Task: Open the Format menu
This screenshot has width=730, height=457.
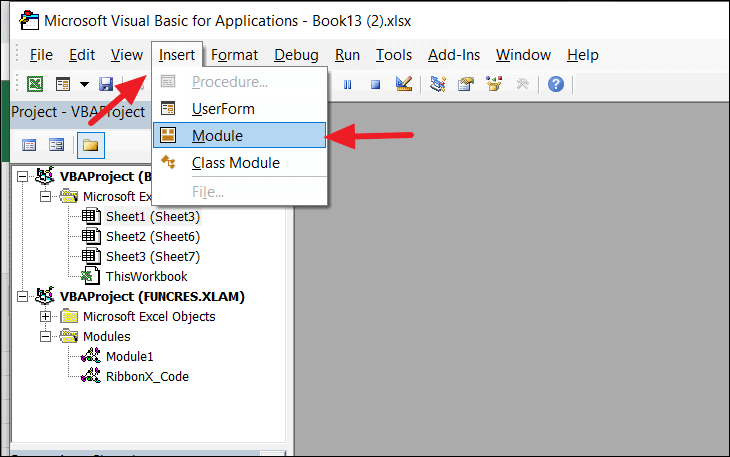Action: pos(234,55)
